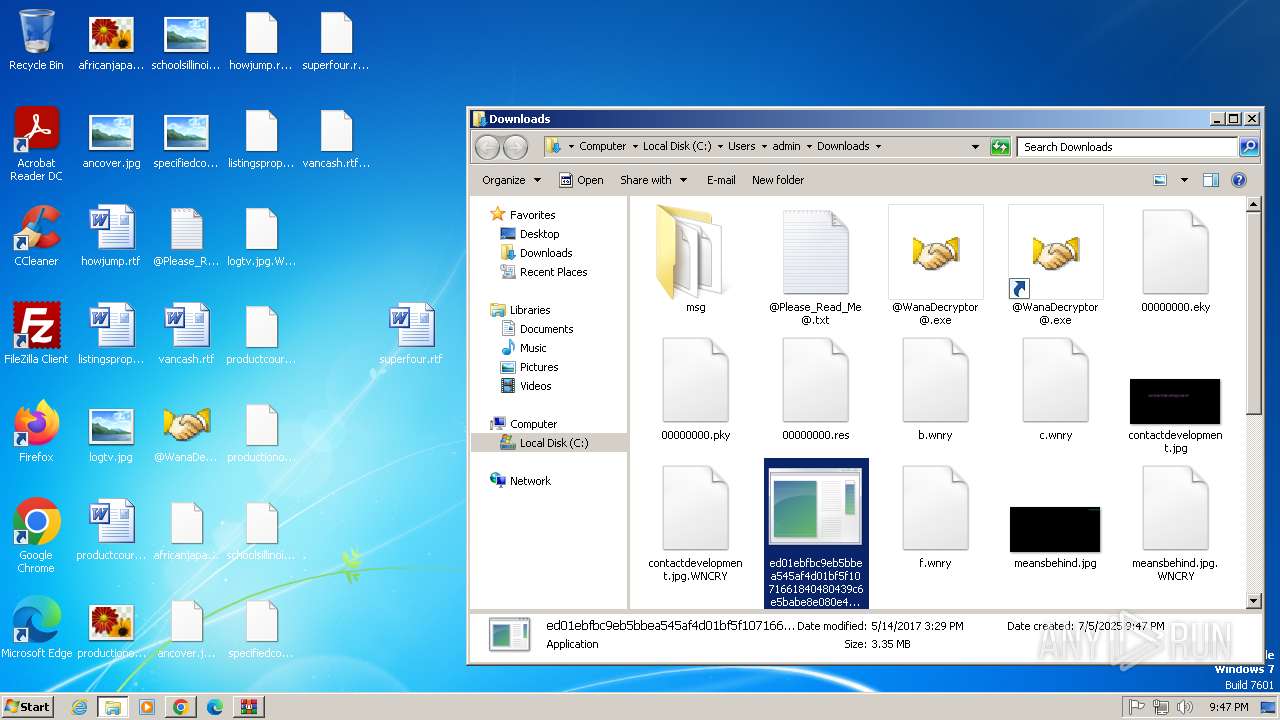This screenshot has width=1280, height=720.
Task: Click the New folder toolbar button
Action: [778, 180]
